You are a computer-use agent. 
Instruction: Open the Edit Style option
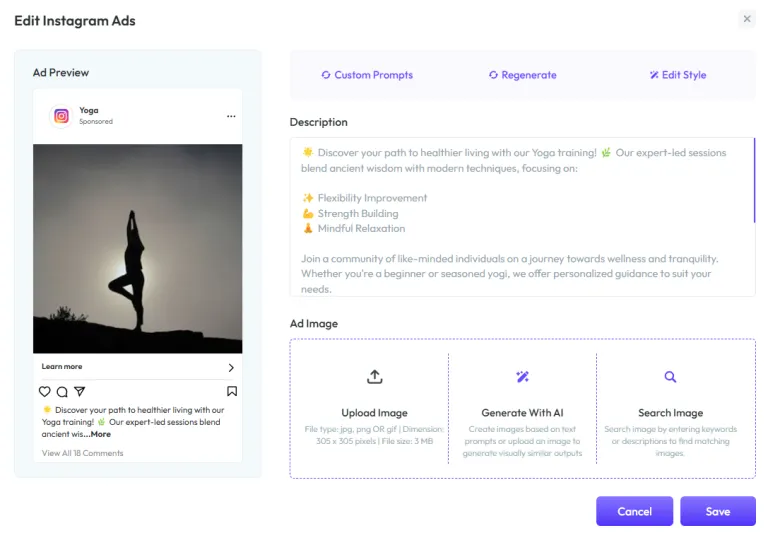click(678, 75)
